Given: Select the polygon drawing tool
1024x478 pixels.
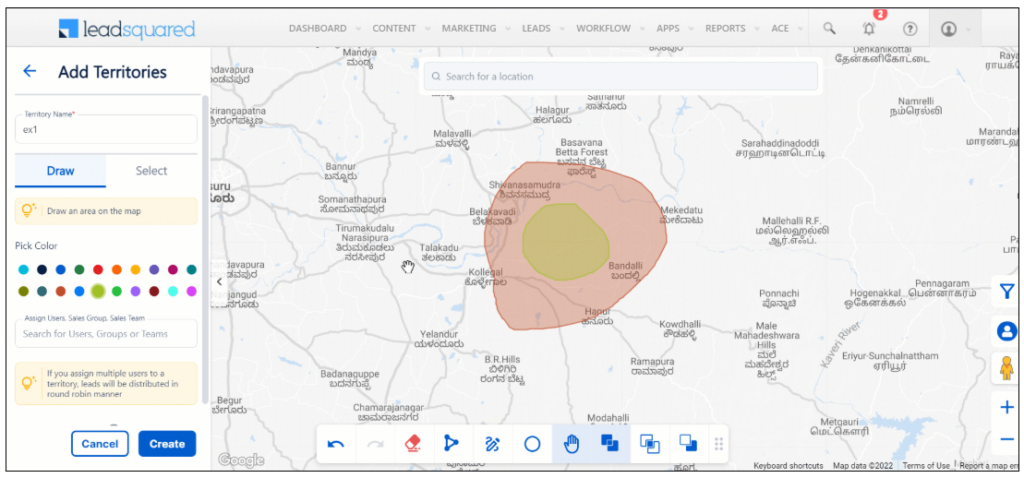Looking at the screenshot, I should pyautogui.click(x=452, y=444).
